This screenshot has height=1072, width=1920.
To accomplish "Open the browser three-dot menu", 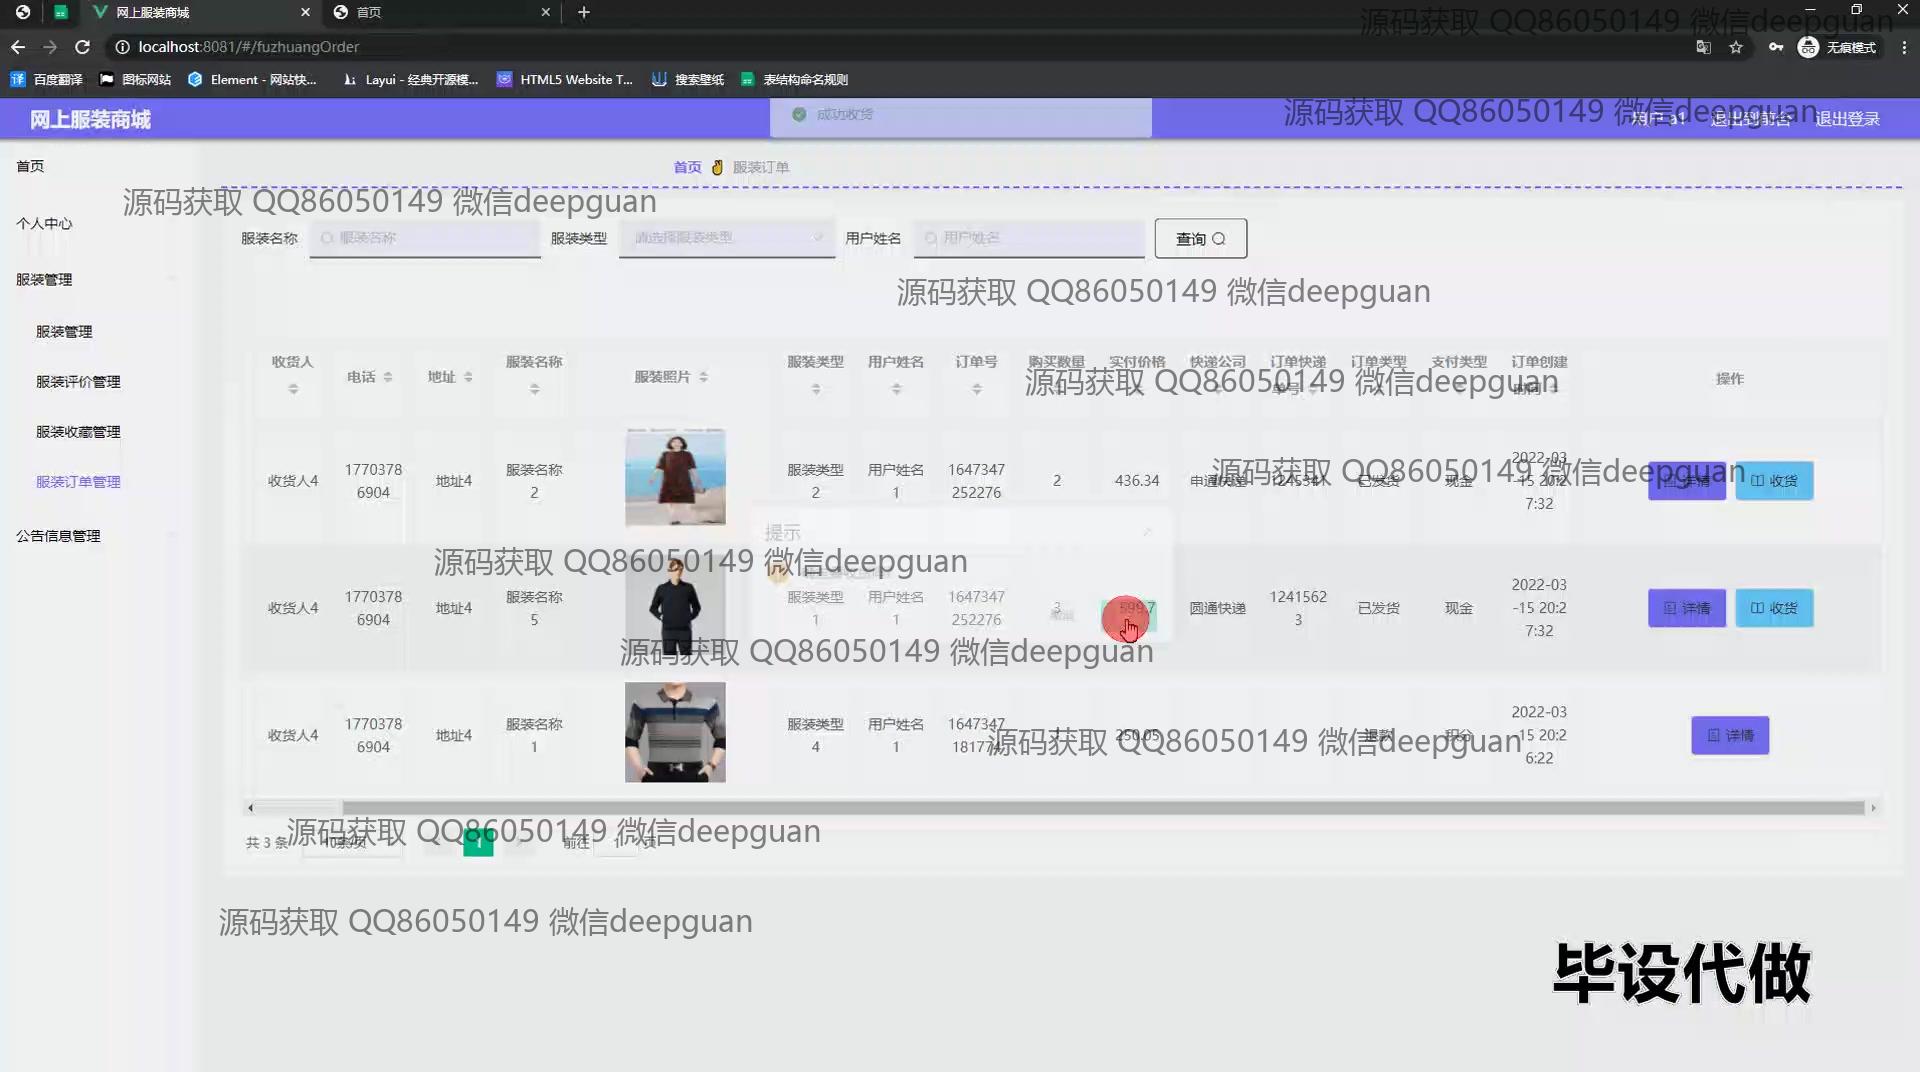I will [1904, 47].
